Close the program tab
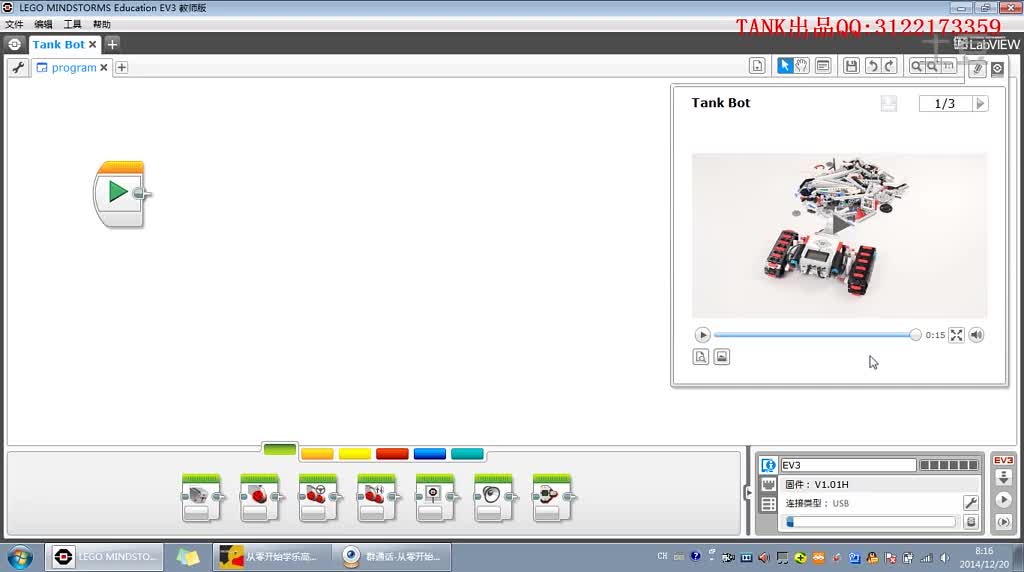 104,67
